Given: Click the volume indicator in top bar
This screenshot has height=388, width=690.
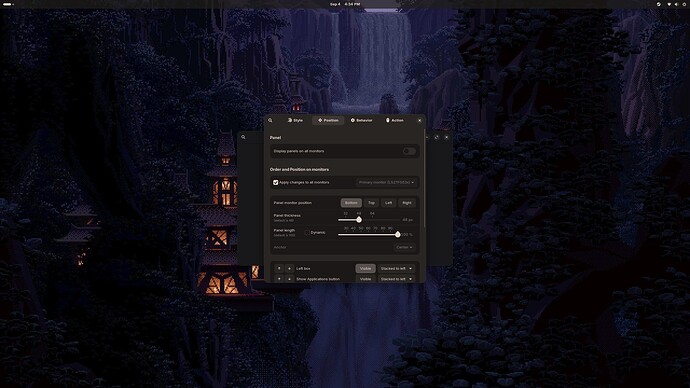Looking at the screenshot, I should tap(677, 4).
